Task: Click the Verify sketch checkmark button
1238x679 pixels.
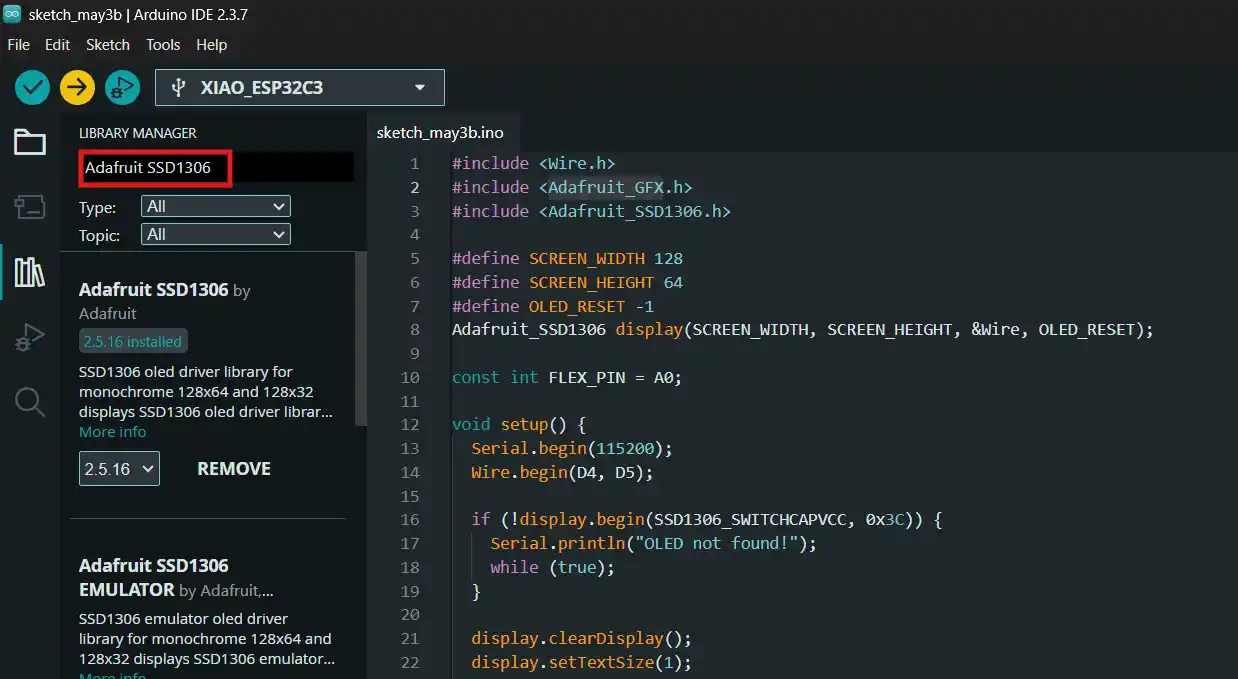Action: click(x=32, y=87)
